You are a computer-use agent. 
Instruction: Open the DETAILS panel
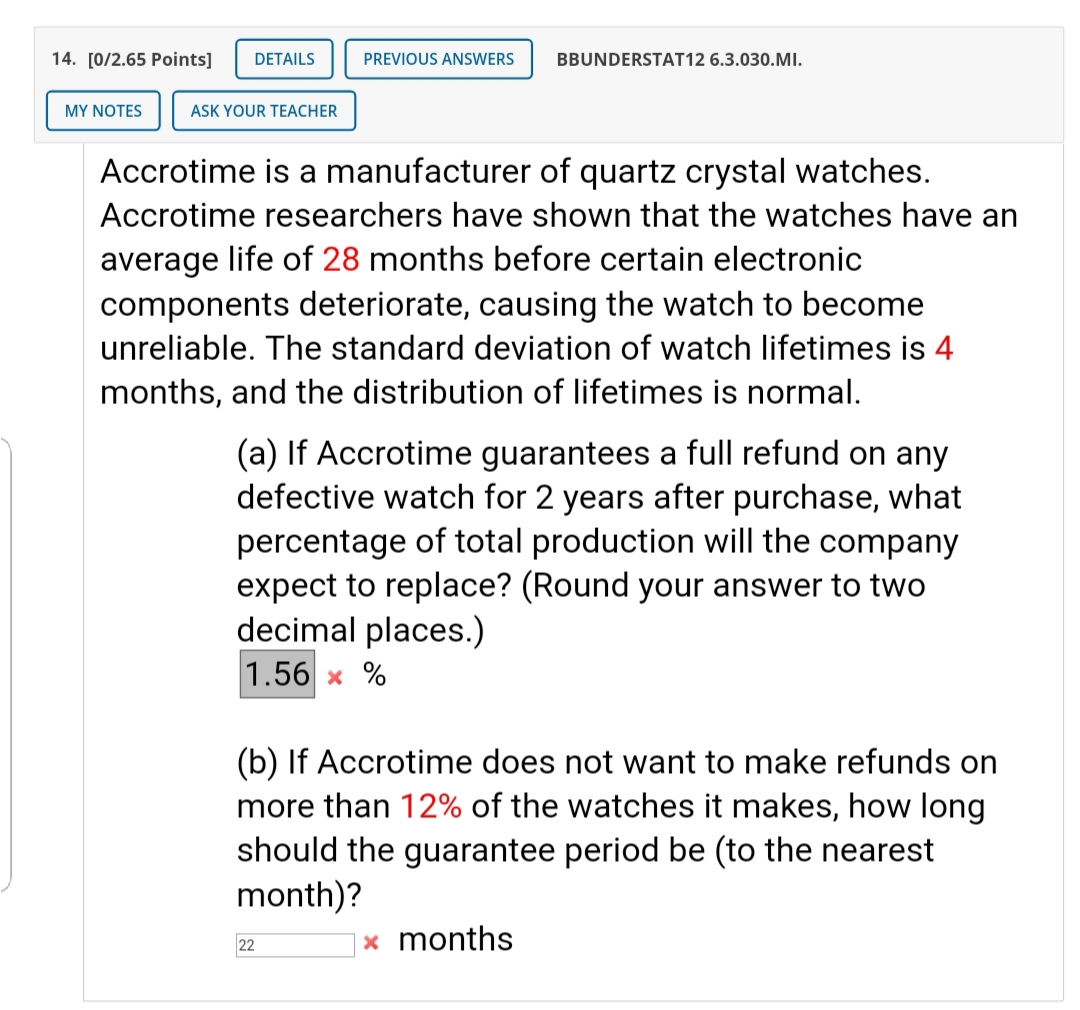283,59
